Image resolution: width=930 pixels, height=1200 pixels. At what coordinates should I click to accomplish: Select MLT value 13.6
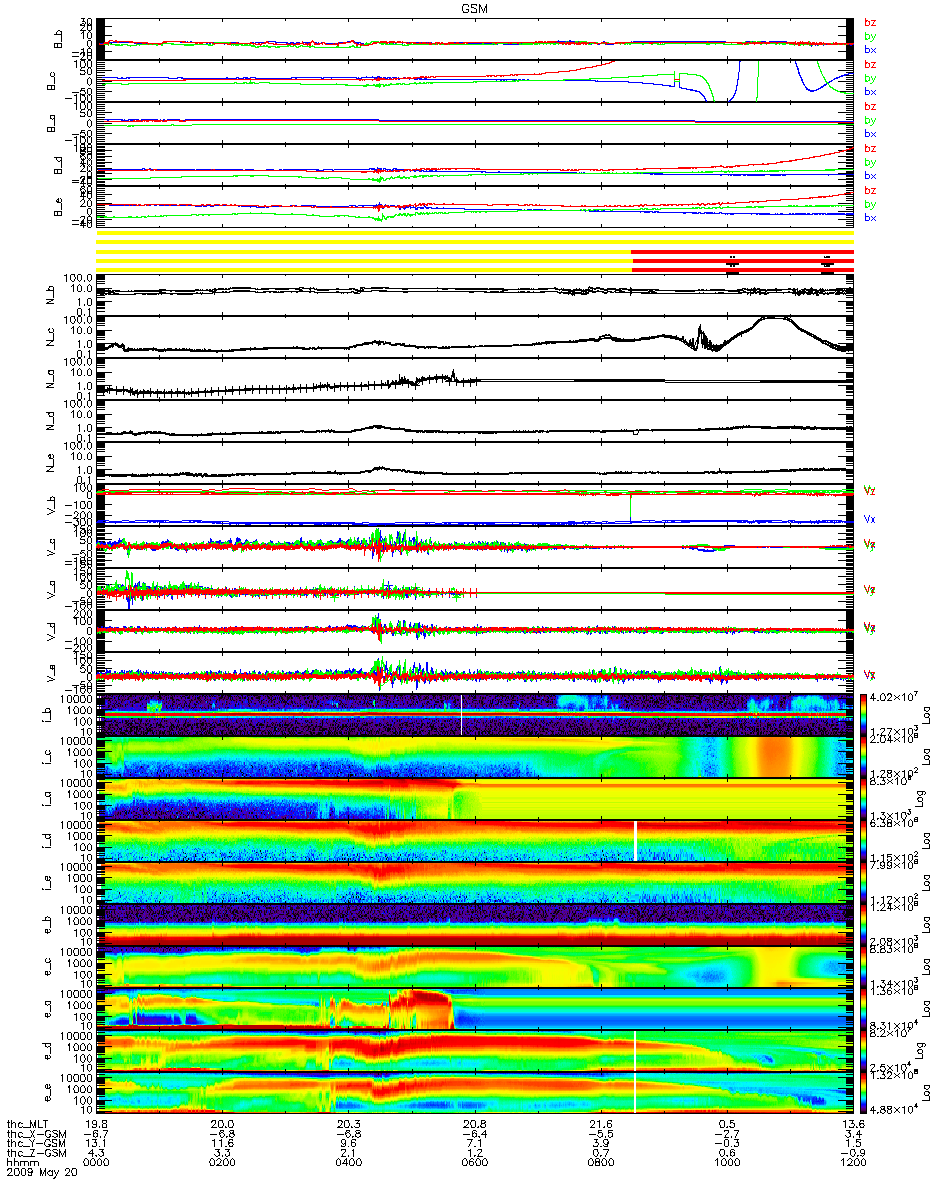click(x=852, y=1124)
